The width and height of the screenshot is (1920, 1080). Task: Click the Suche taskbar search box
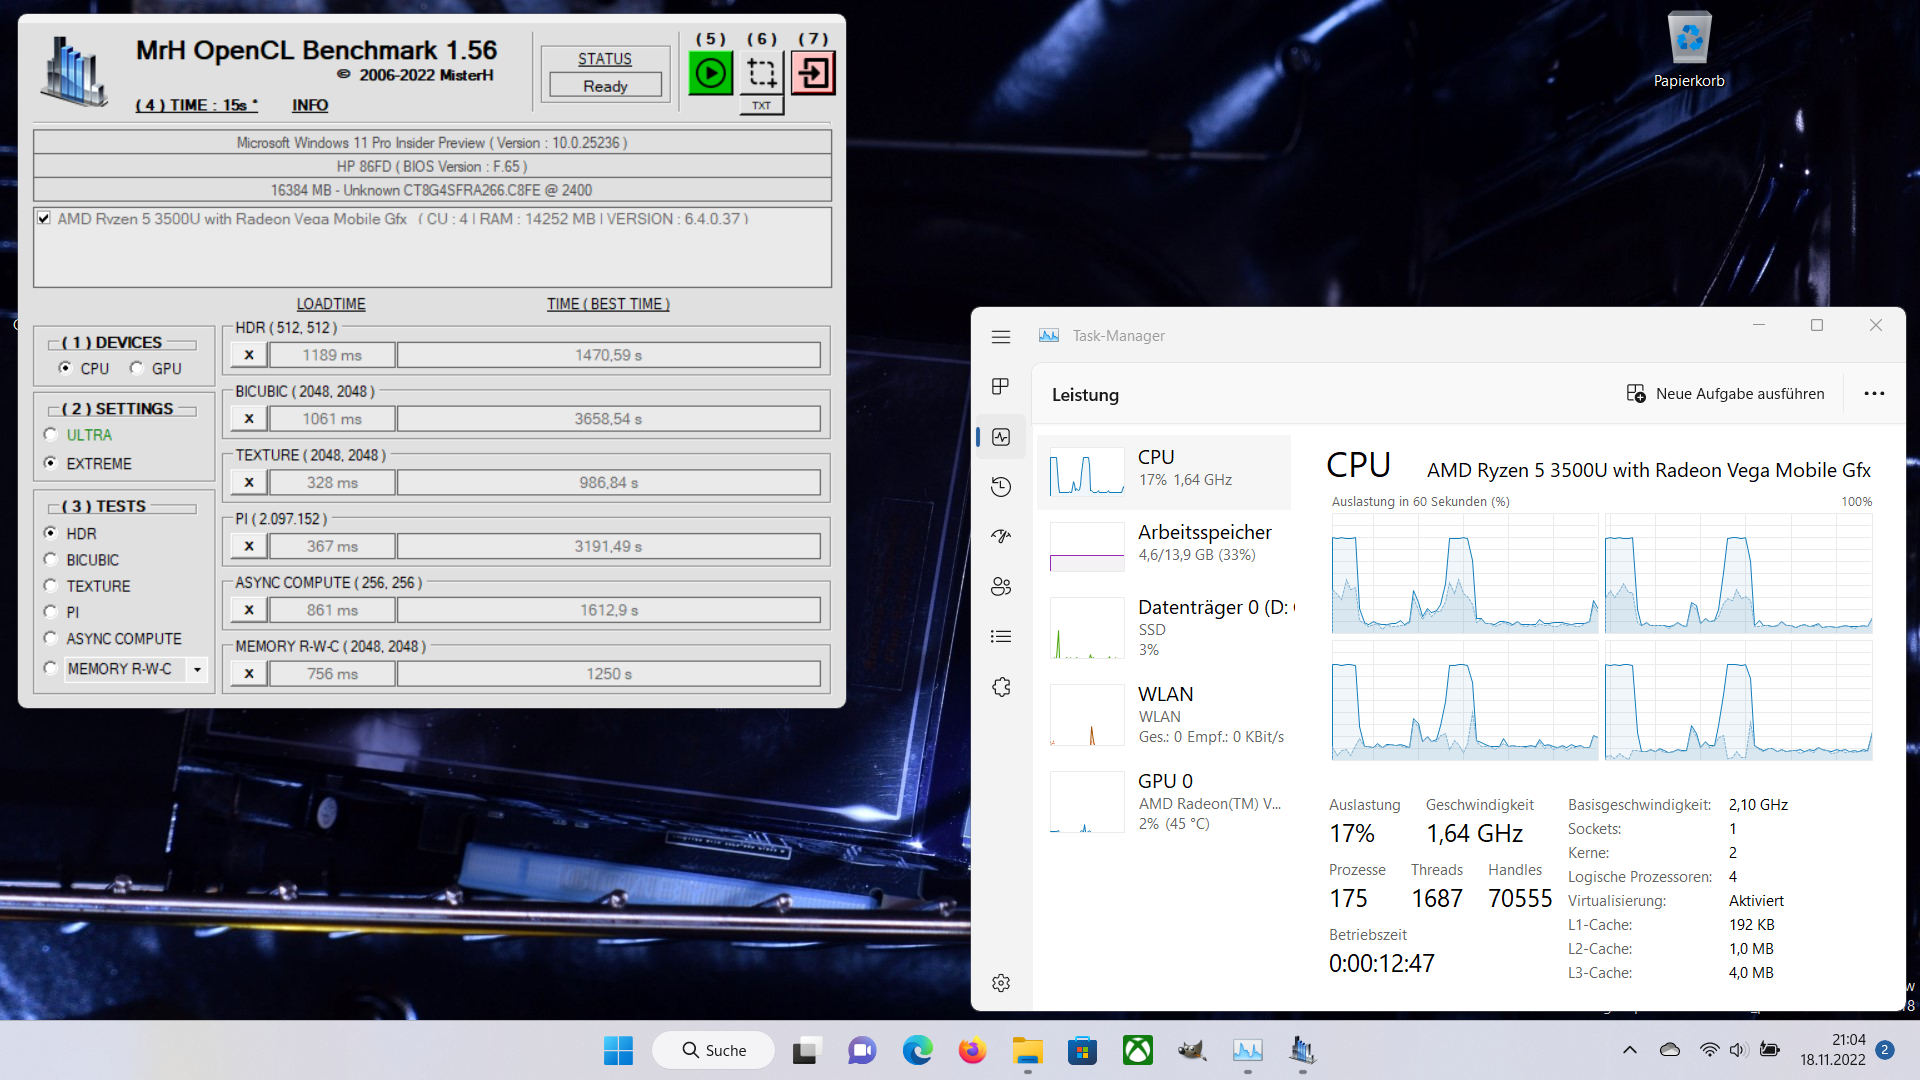(x=714, y=1050)
